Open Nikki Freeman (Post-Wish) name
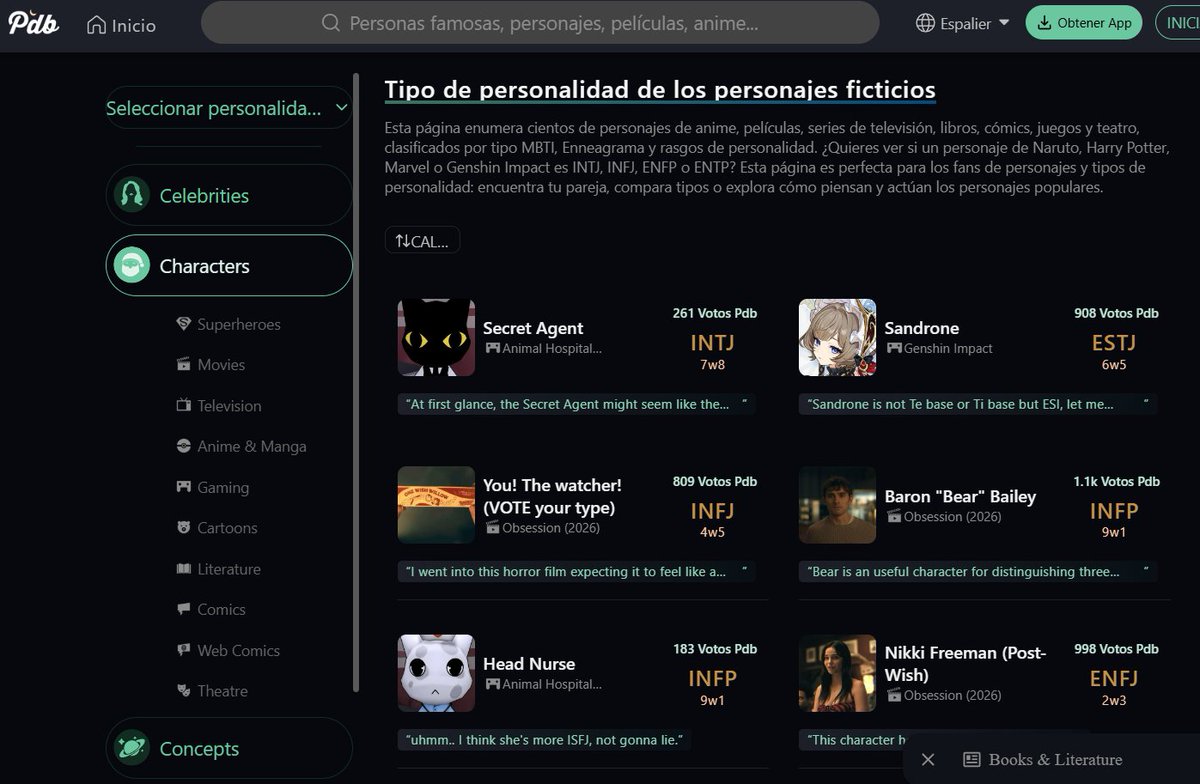1200x784 pixels. pyautogui.click(x=965, y=663)
